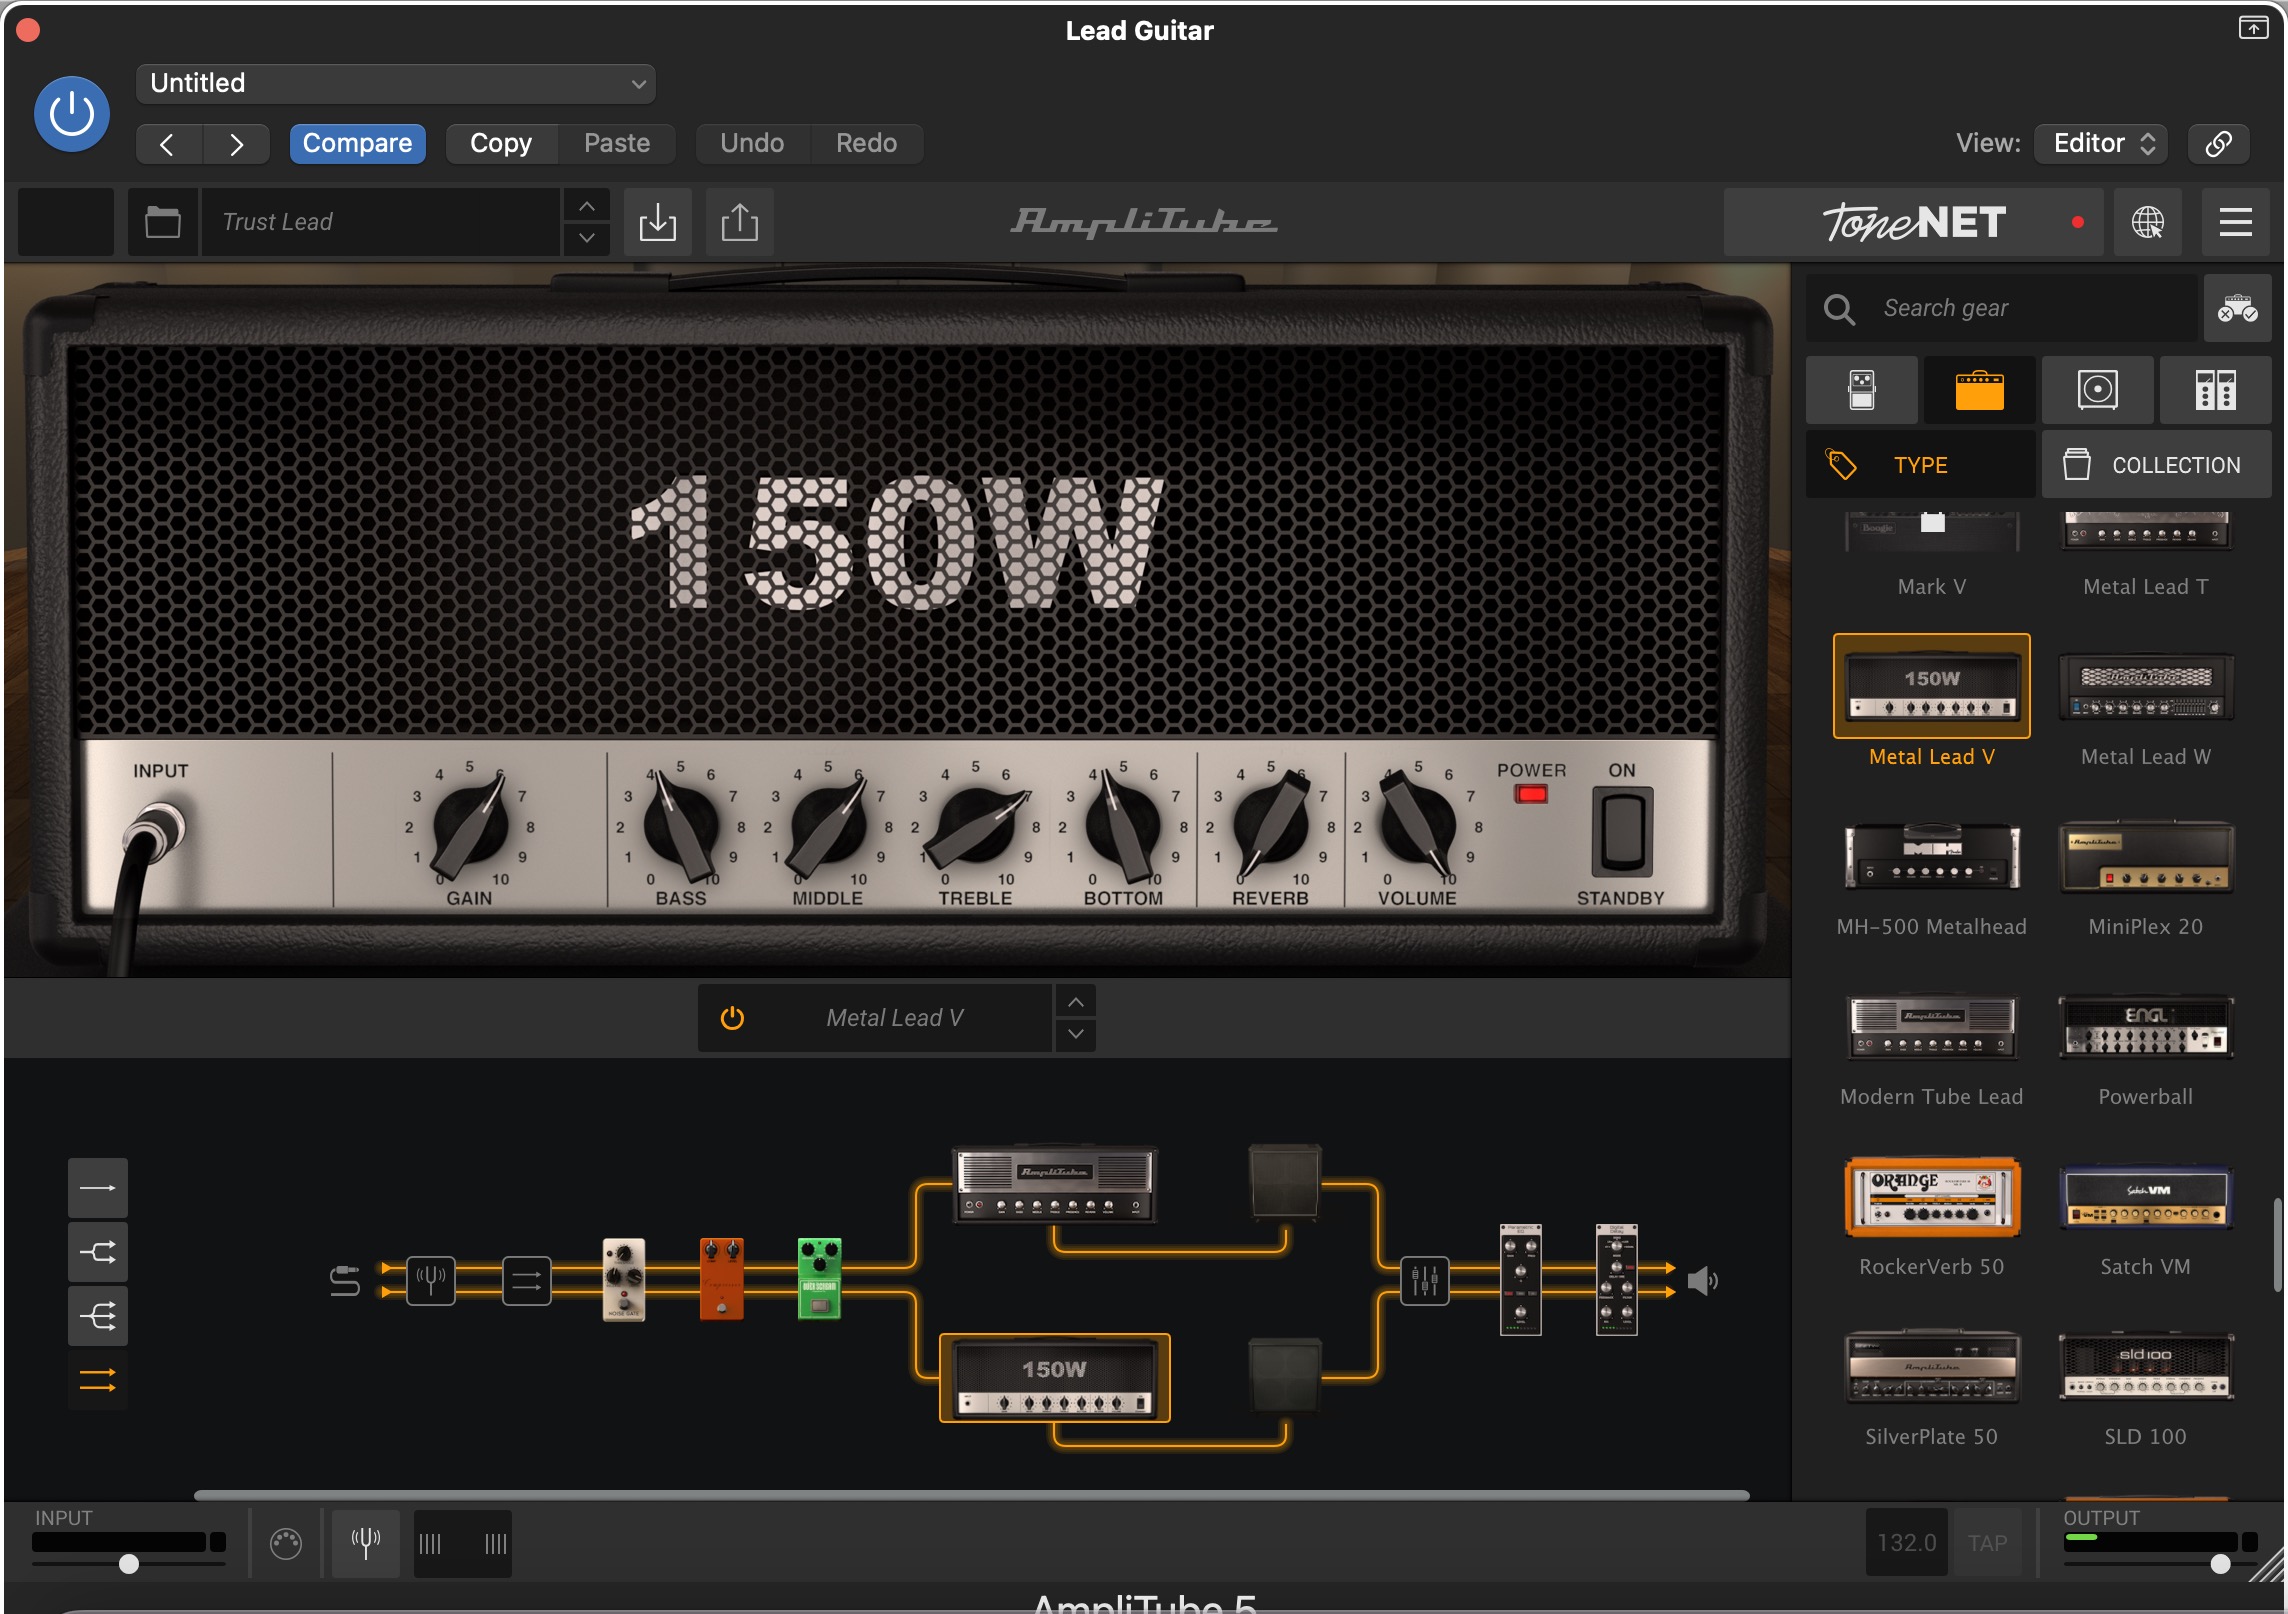Open the preset browser folder icon

point(163,222)
